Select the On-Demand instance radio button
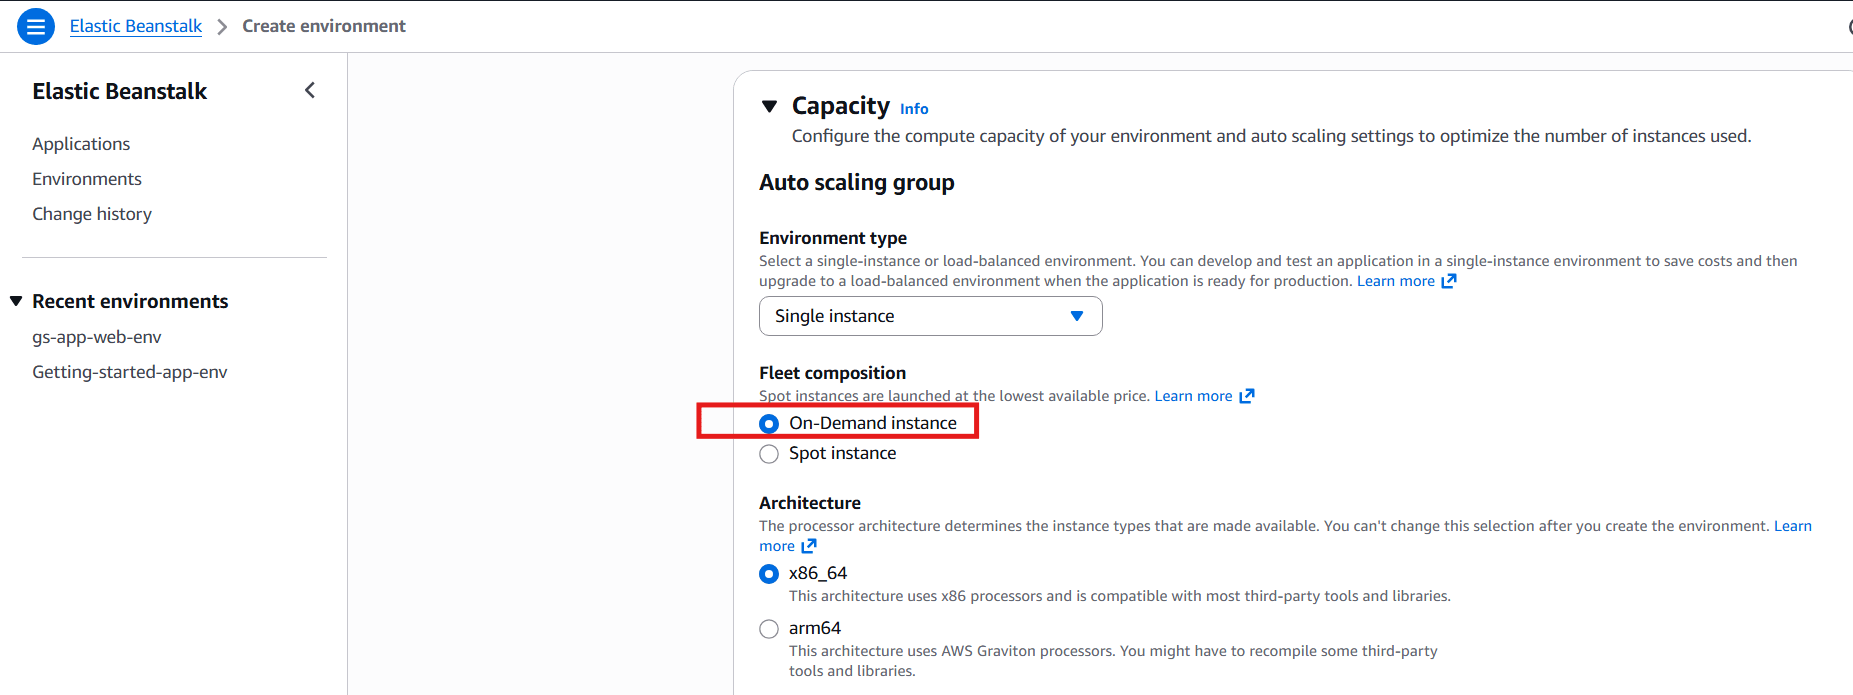This screenshot has width=1853, height=695. [x=769, y=424]
